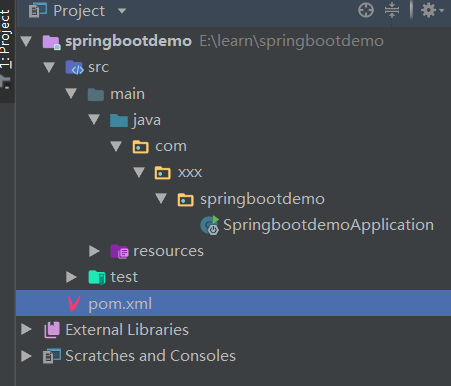451x386 pixels.
Task: Click the locate/scroll from source crosshair icon
Action: pos(366,10)
